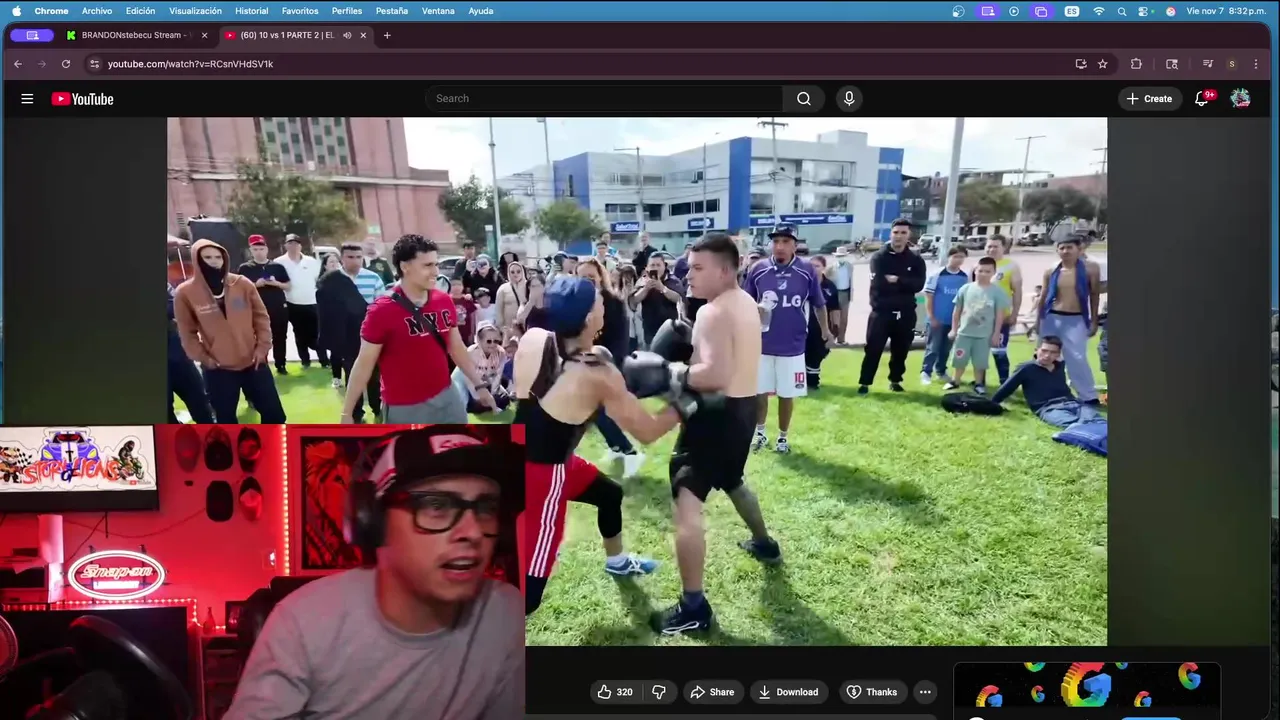This screenshot has width=1280, height=720.
Task: Open the Ventana menu
Action: pyautogui.click(x=438, y=11)
